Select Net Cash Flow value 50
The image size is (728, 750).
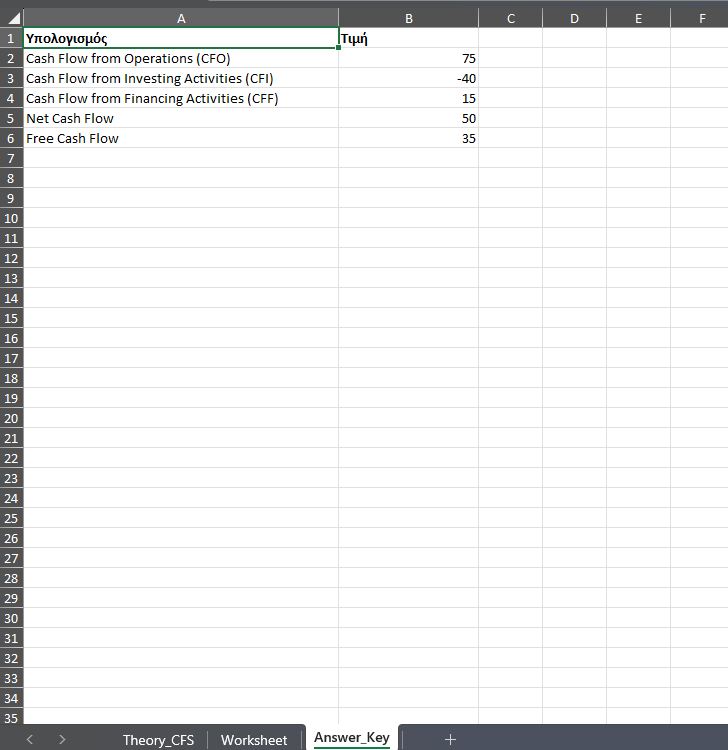(408, 118)
